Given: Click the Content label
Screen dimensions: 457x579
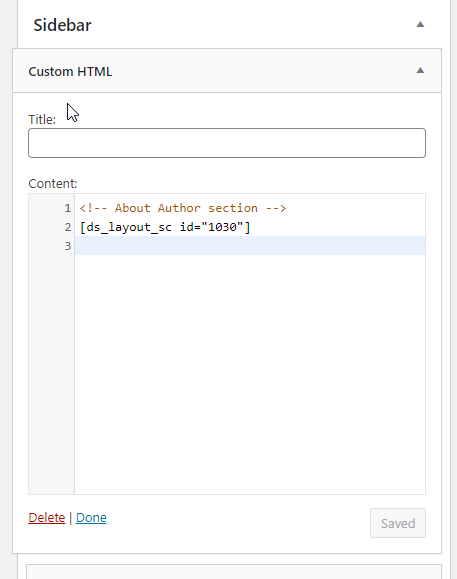Looking at the screenshot, I should (53, 184).
